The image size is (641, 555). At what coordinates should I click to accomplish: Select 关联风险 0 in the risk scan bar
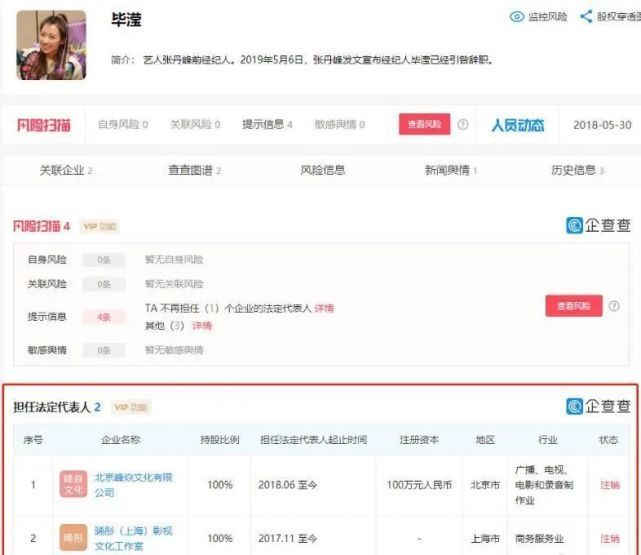pyautogui.click(x=195, y=124)
